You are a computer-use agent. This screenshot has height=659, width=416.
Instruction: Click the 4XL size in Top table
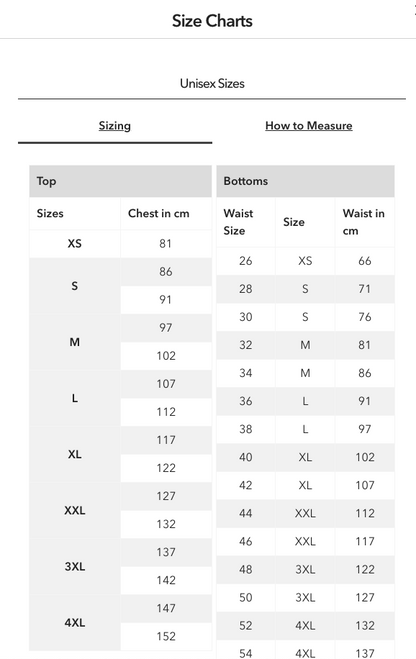tap(75, 622)
